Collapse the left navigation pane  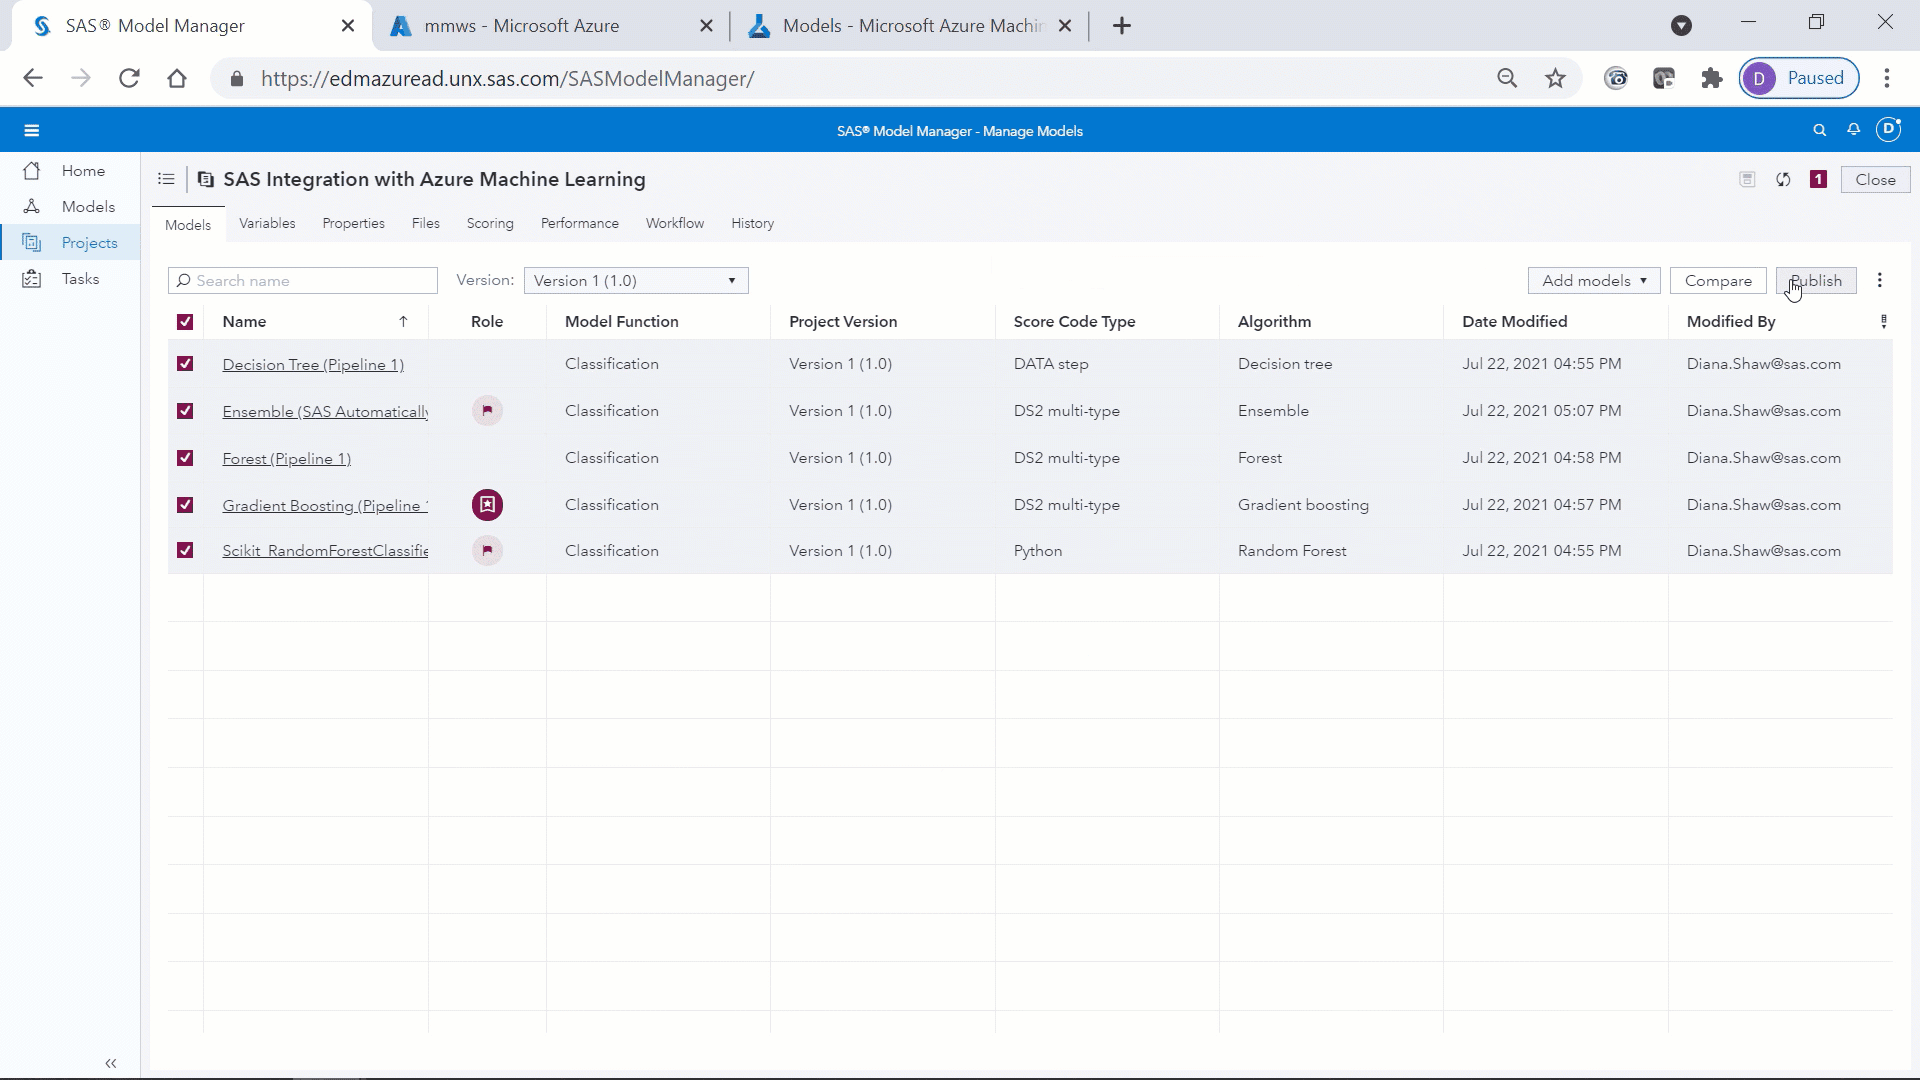click(111, 1063)
